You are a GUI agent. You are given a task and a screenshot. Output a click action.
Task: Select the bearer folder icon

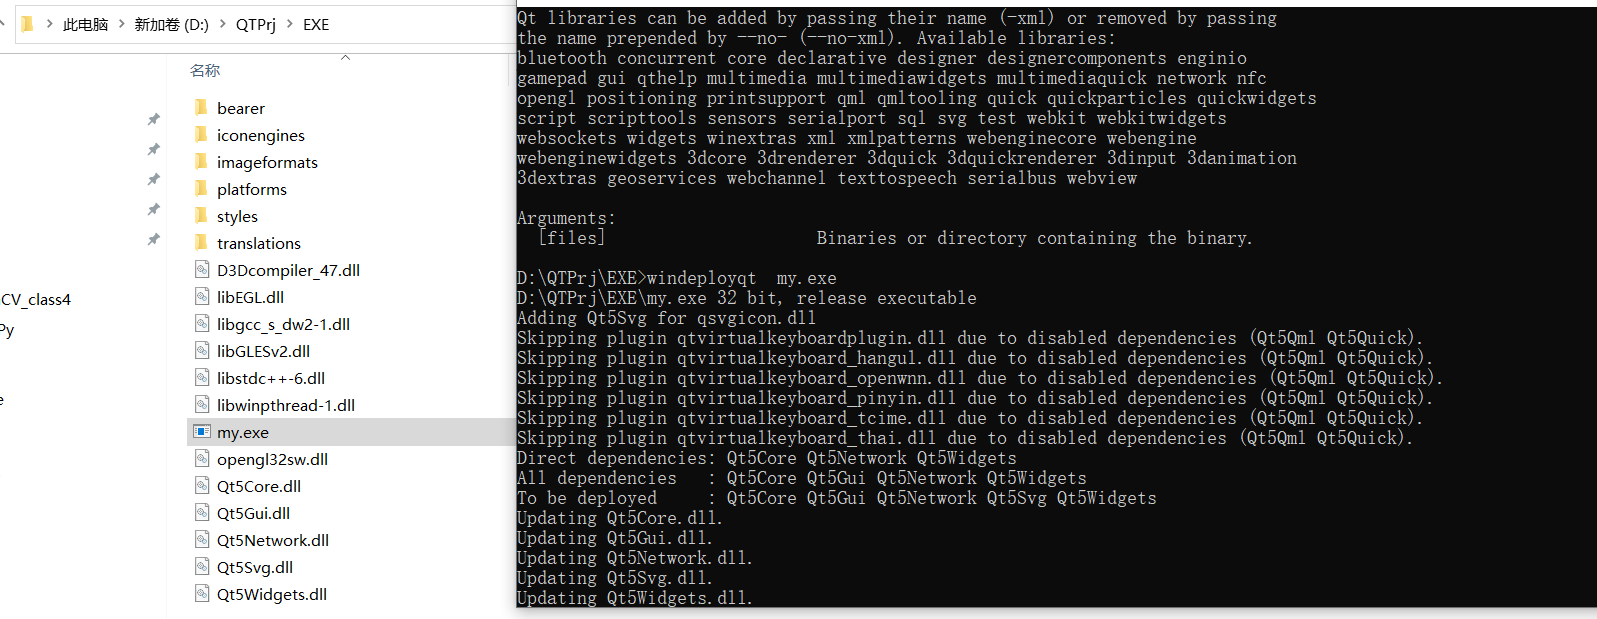pyautogui.click(x=202, y=107)
